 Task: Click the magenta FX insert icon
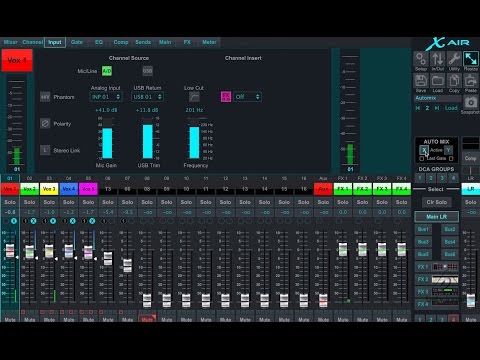(x=226, y=97)
